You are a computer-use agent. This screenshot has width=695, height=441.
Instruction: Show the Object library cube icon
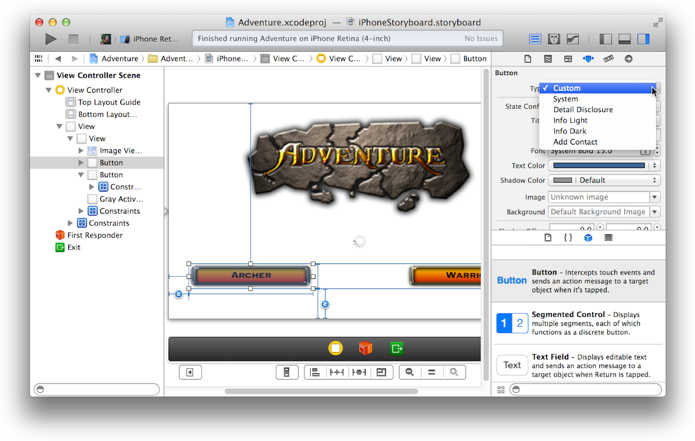pos(588,238)
